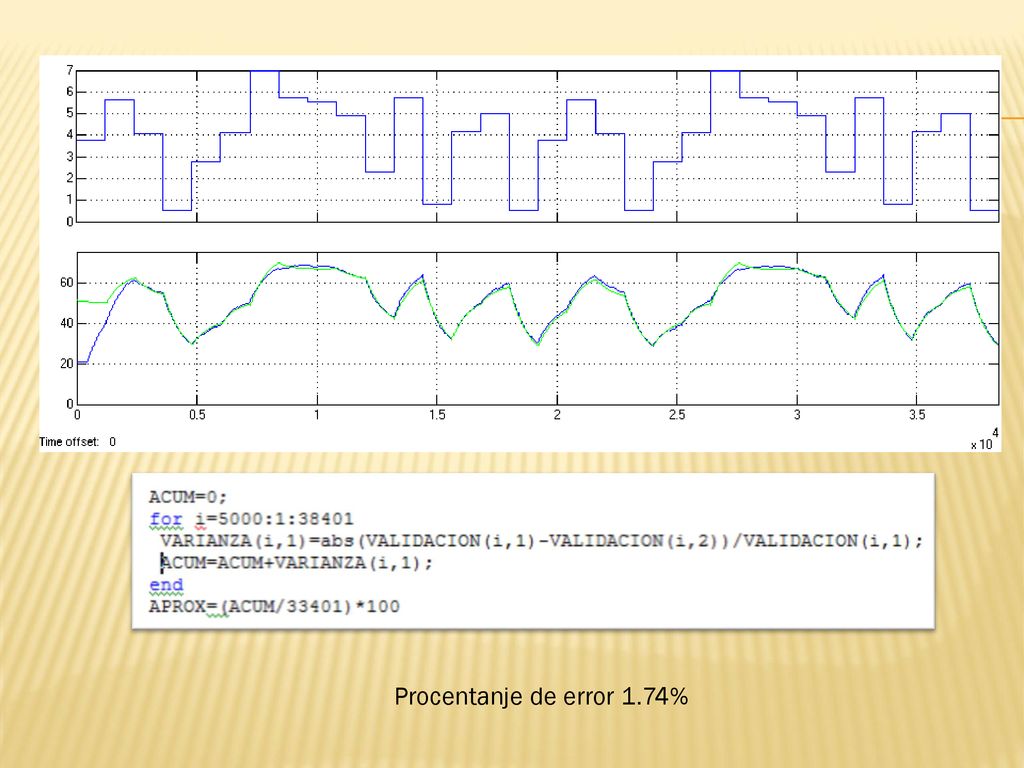Click x-axis tick label '3.5'
The image size is (1024, 768).
(x=917, y=415)
